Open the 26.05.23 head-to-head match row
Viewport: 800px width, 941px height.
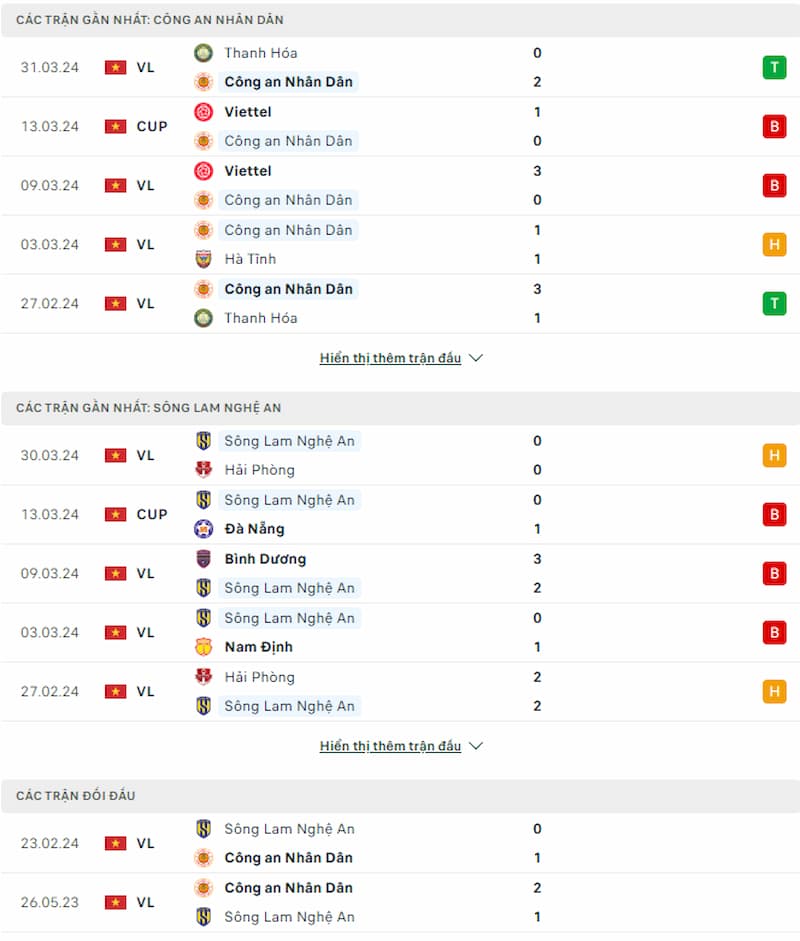click(x=400, y=902)
